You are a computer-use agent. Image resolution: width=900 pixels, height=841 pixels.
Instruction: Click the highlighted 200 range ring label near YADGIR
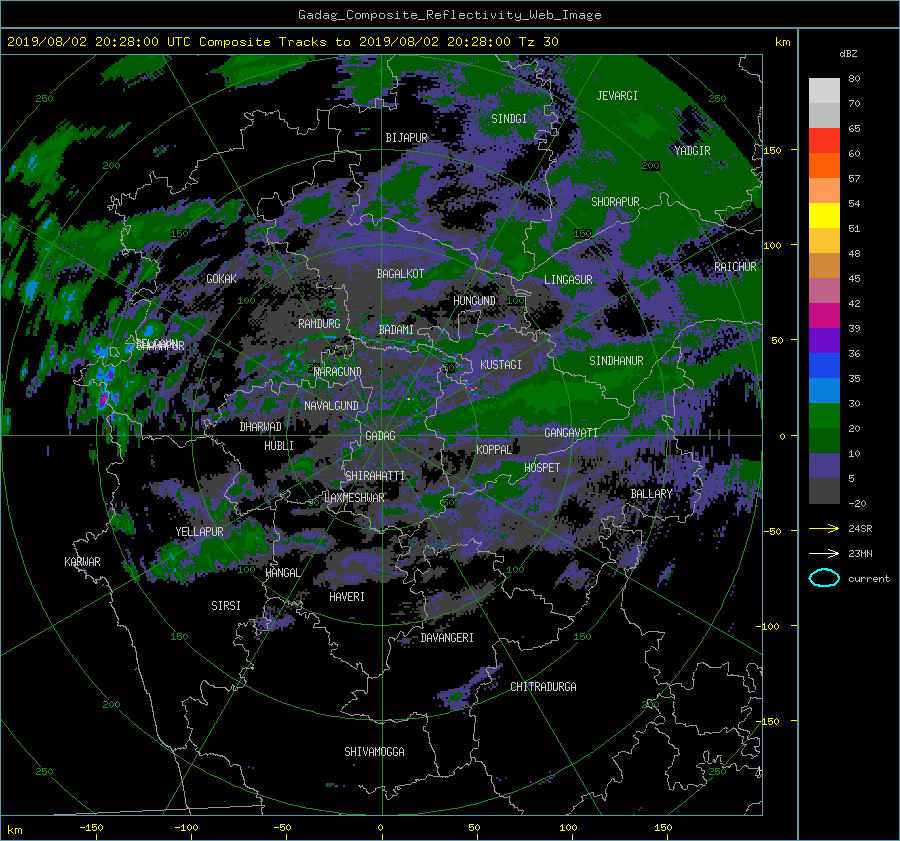(x=650, y=166)
